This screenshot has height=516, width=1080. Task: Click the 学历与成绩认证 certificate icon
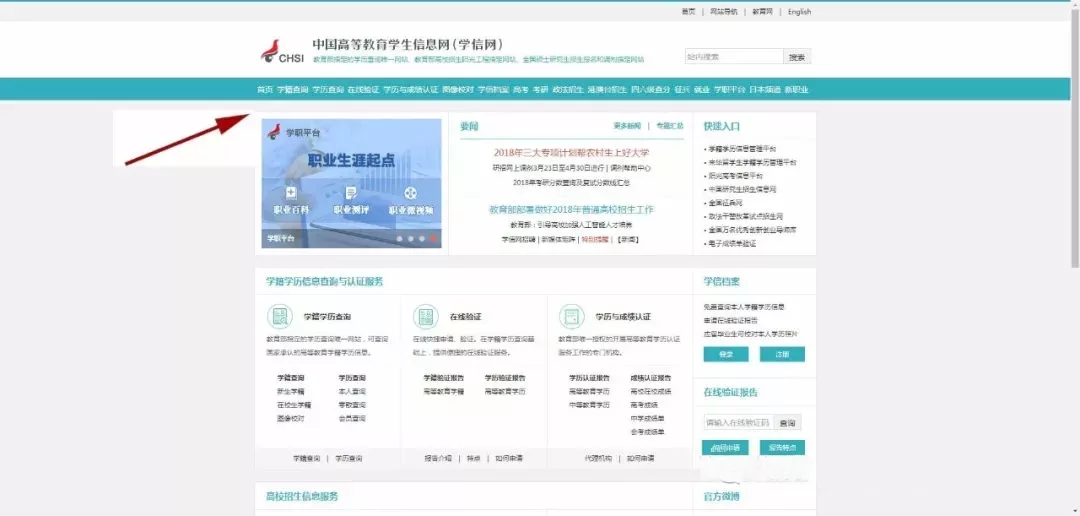(572, 316)
